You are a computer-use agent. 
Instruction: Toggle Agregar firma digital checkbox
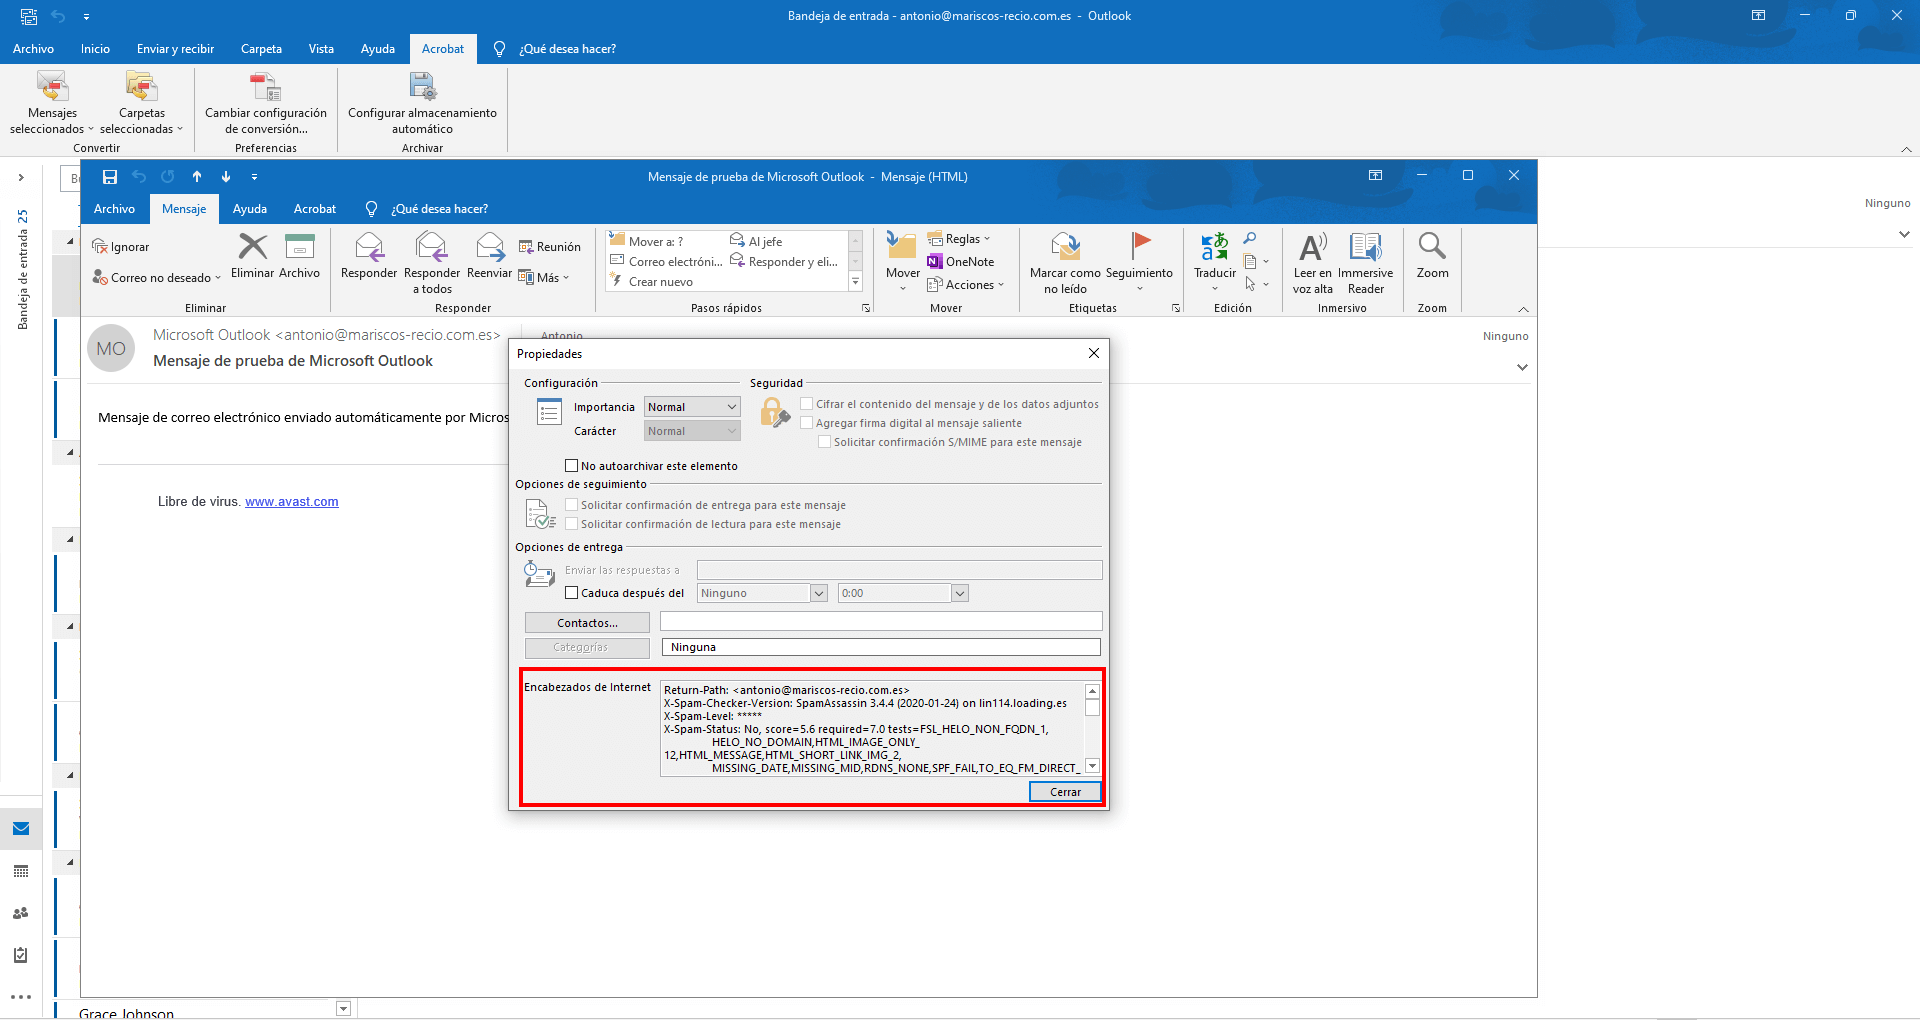pos(806,423)
